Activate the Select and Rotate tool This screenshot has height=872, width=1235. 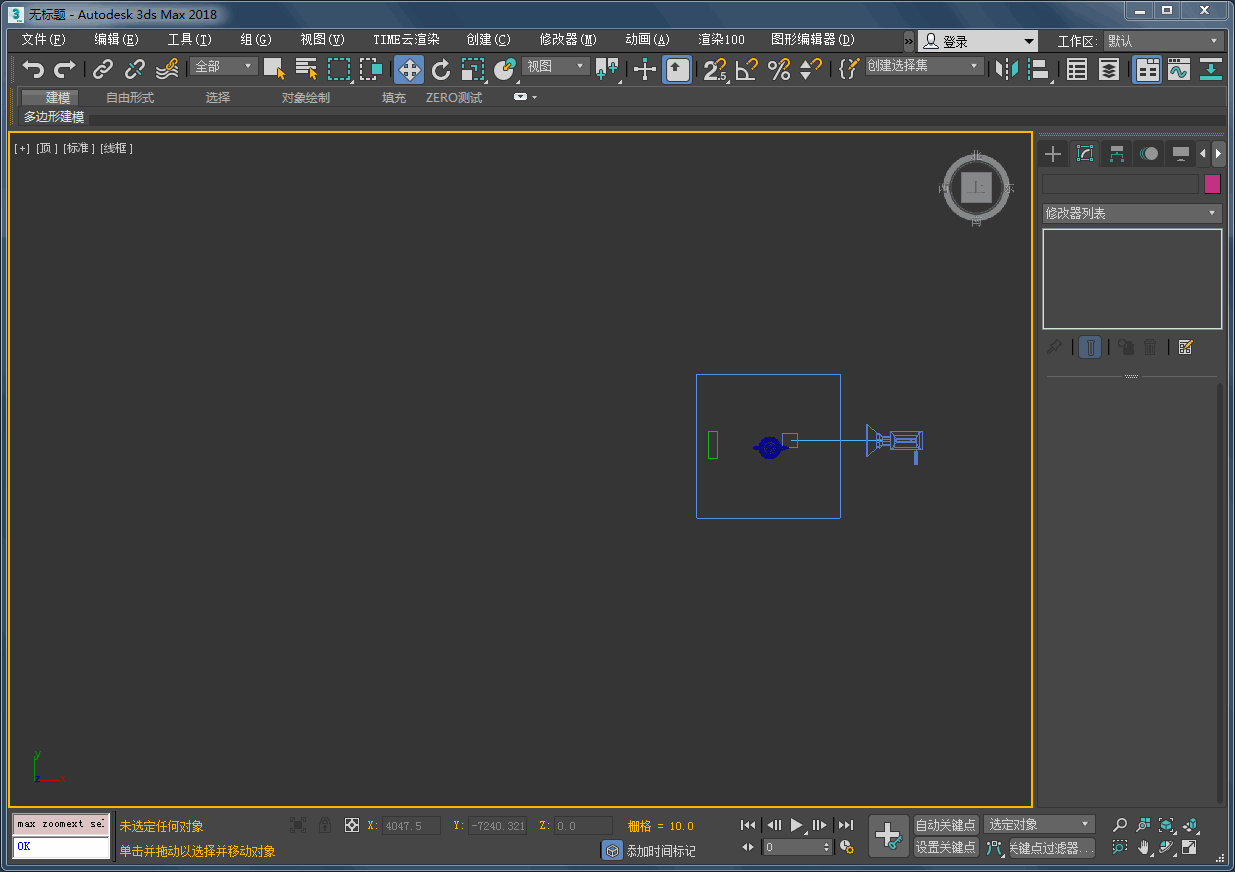(441, 69)
